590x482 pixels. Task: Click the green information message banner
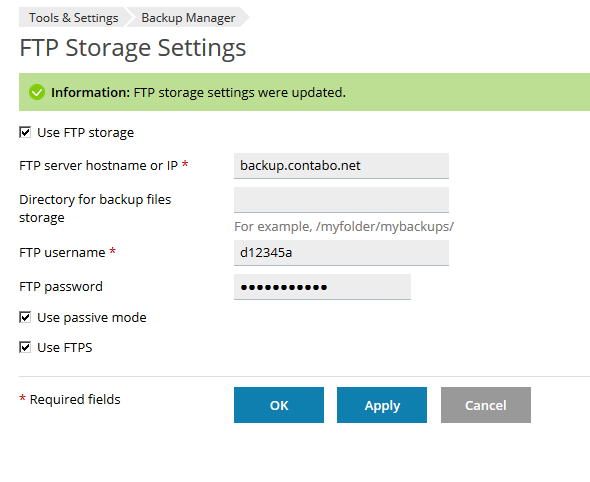click(304, 92)
